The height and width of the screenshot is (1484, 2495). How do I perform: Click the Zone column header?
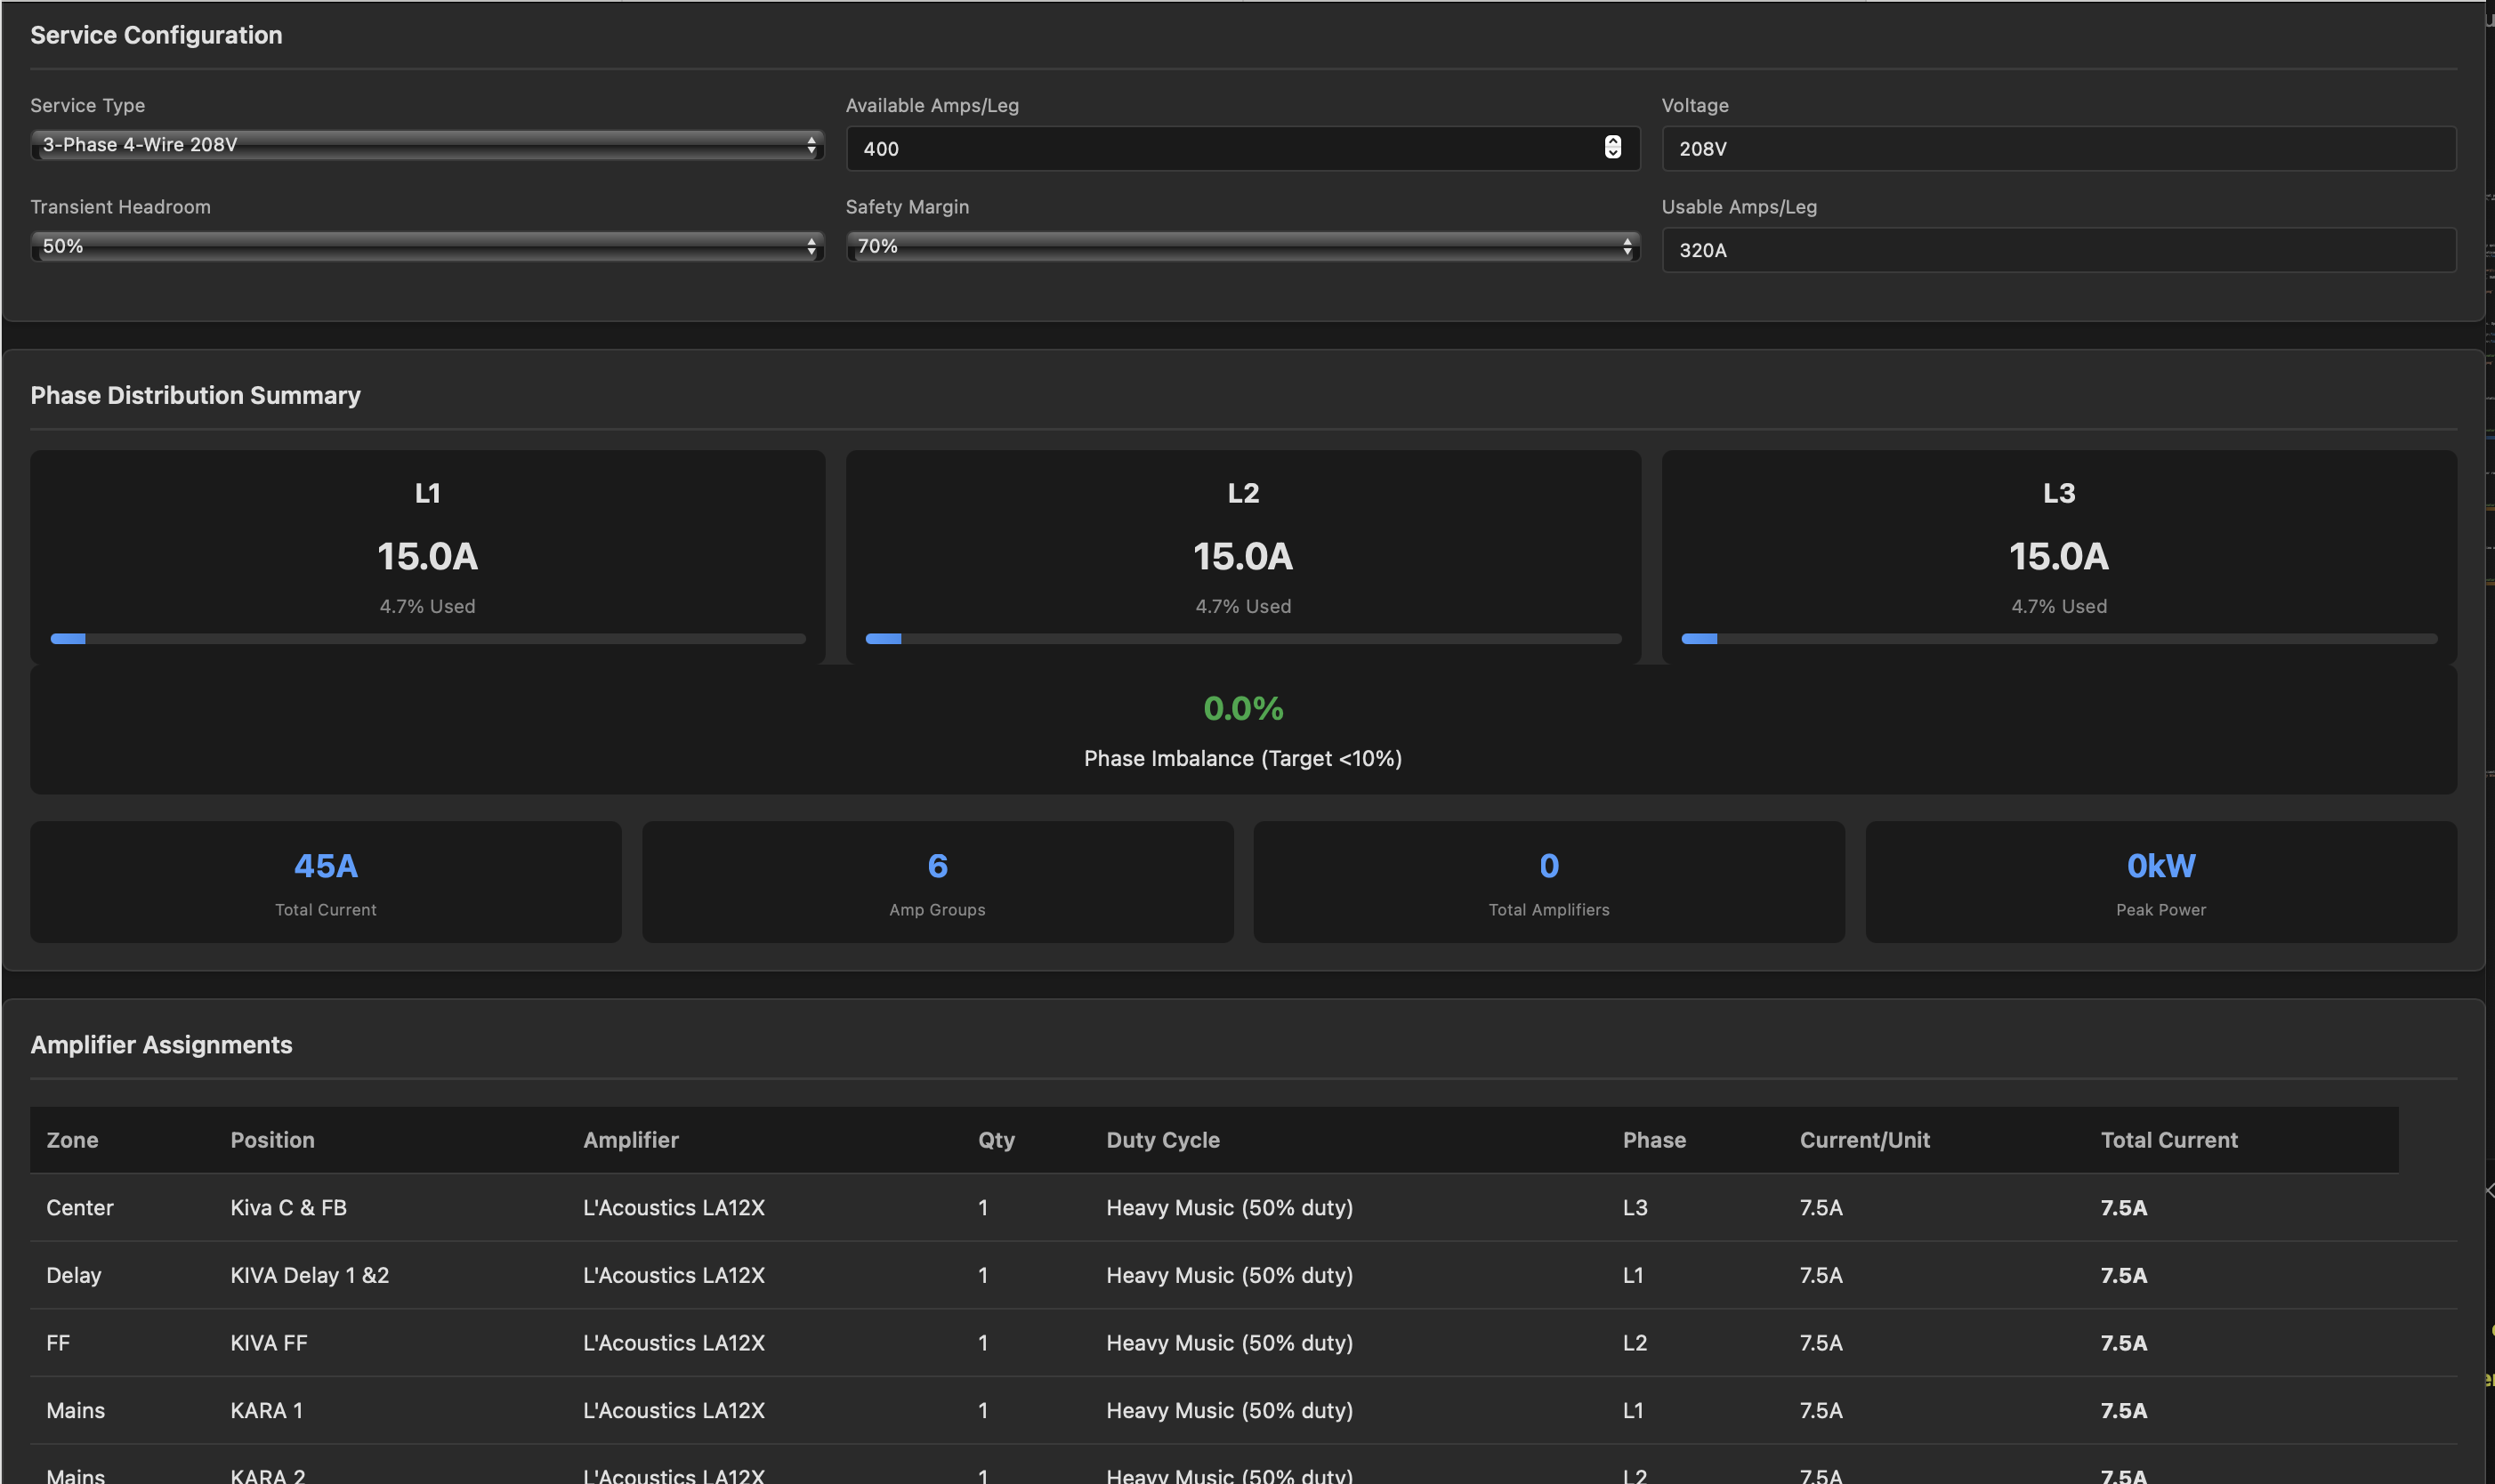point(72,1140)
